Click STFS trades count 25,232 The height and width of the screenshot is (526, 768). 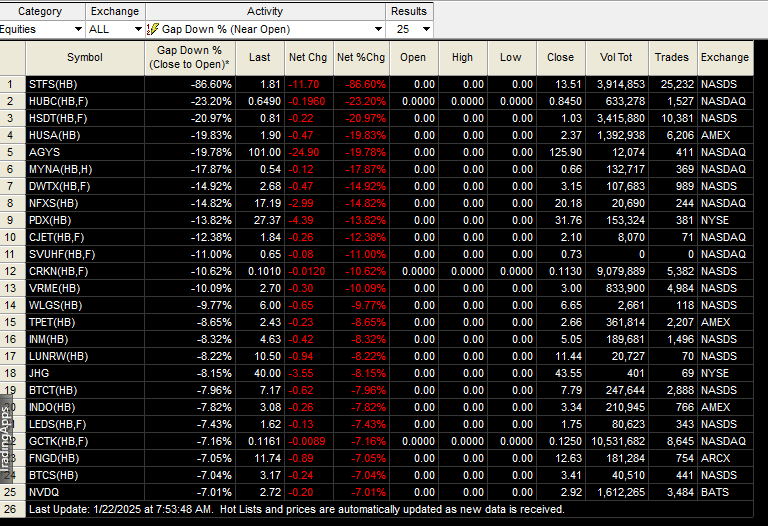click(x=677, y=84)
